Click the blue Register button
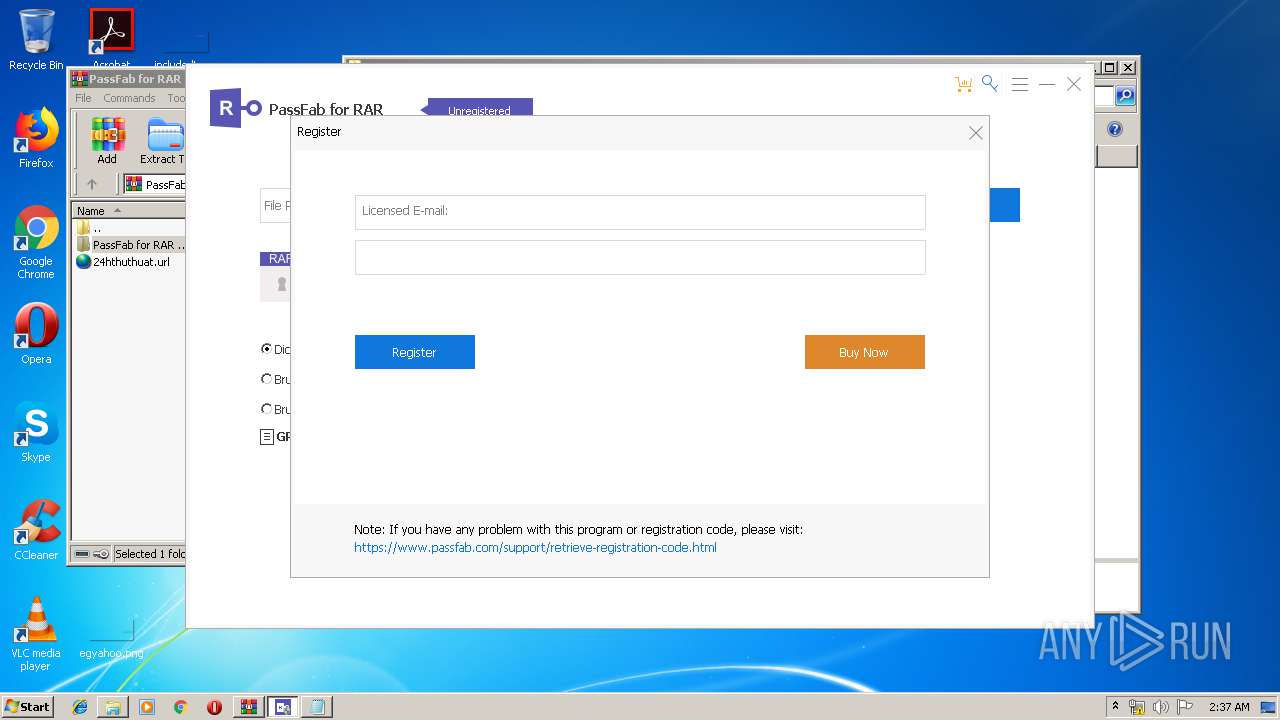The width and height of the screenshot is (1280, 720). pyautogui.click(x=415, y=352)
